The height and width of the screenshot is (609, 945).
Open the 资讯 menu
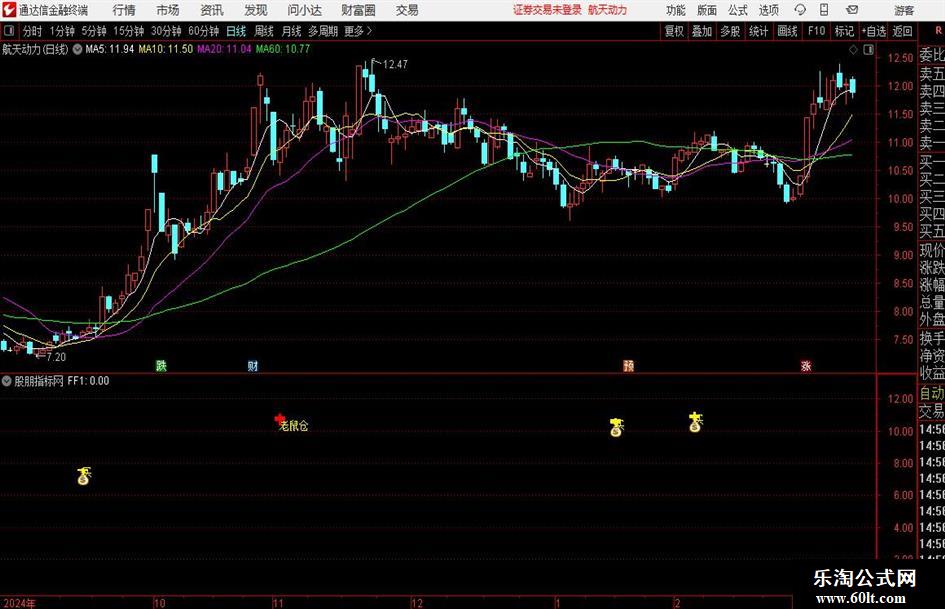pos(212,10)
